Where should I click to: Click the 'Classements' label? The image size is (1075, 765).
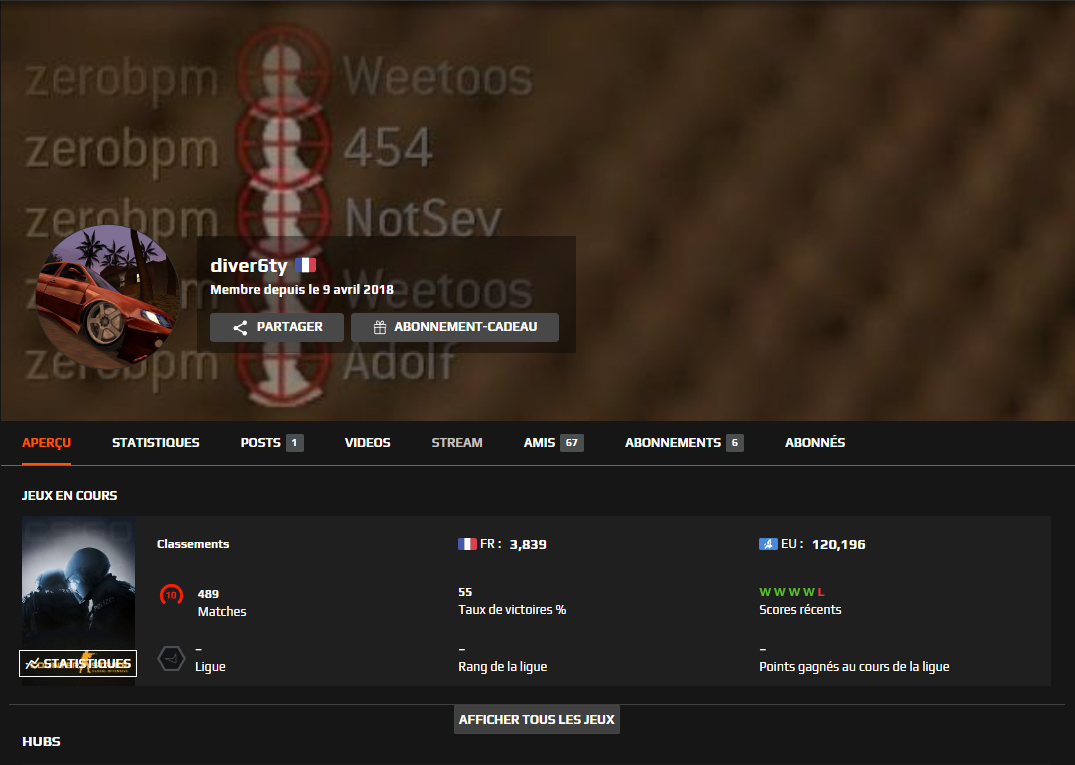[193, 544]
